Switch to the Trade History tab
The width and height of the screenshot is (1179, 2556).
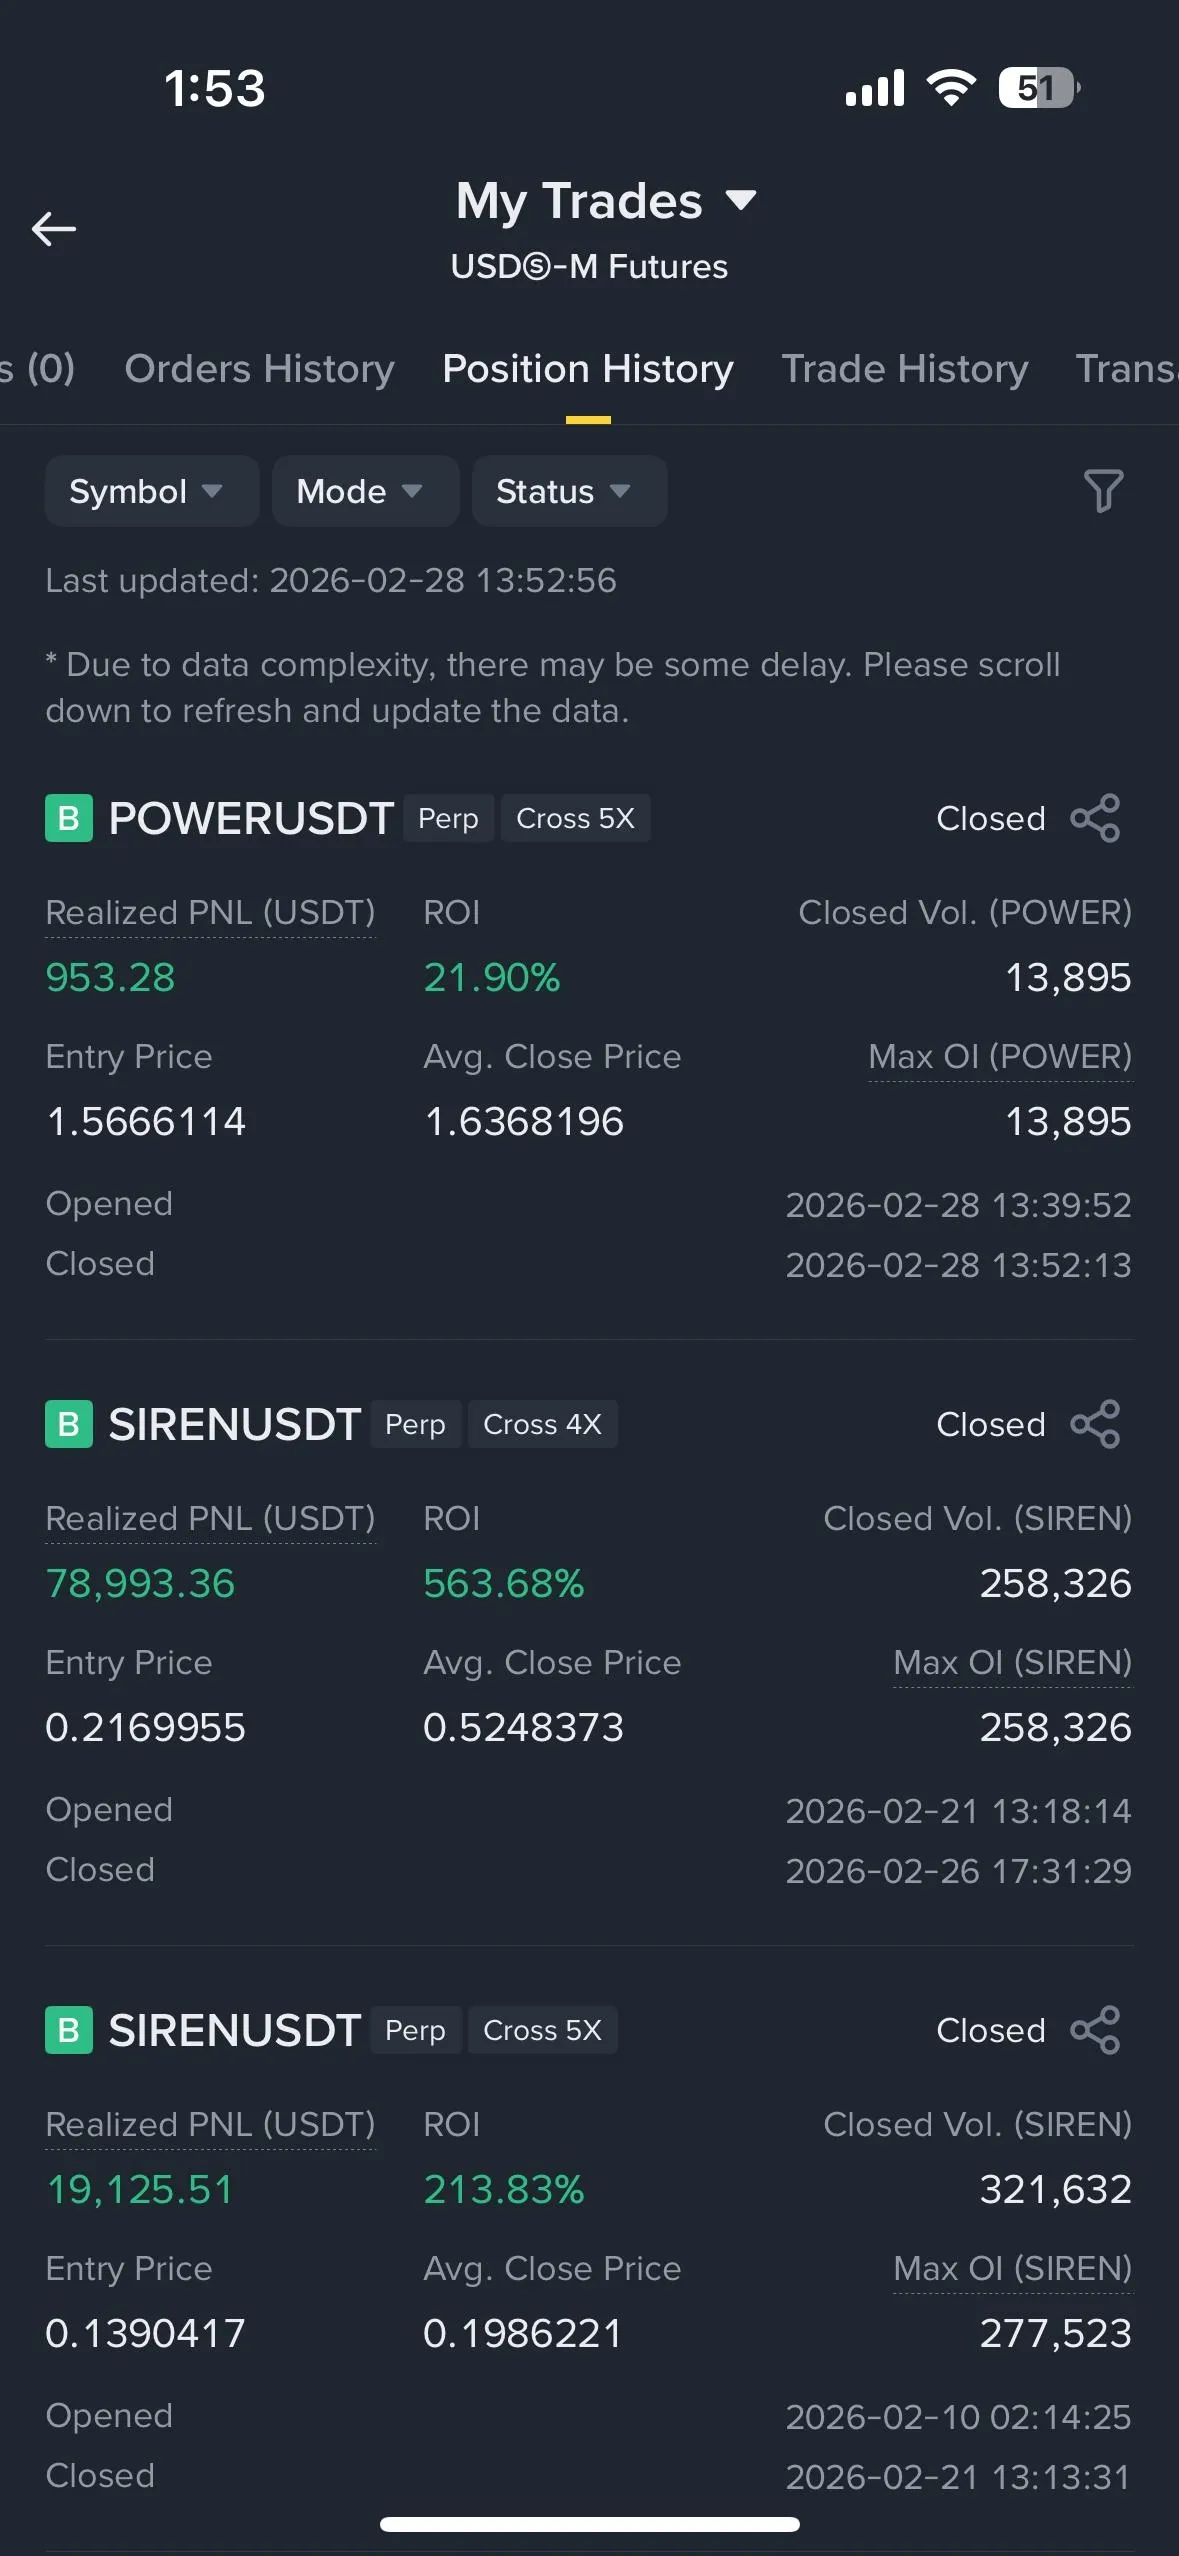(904, 369)
